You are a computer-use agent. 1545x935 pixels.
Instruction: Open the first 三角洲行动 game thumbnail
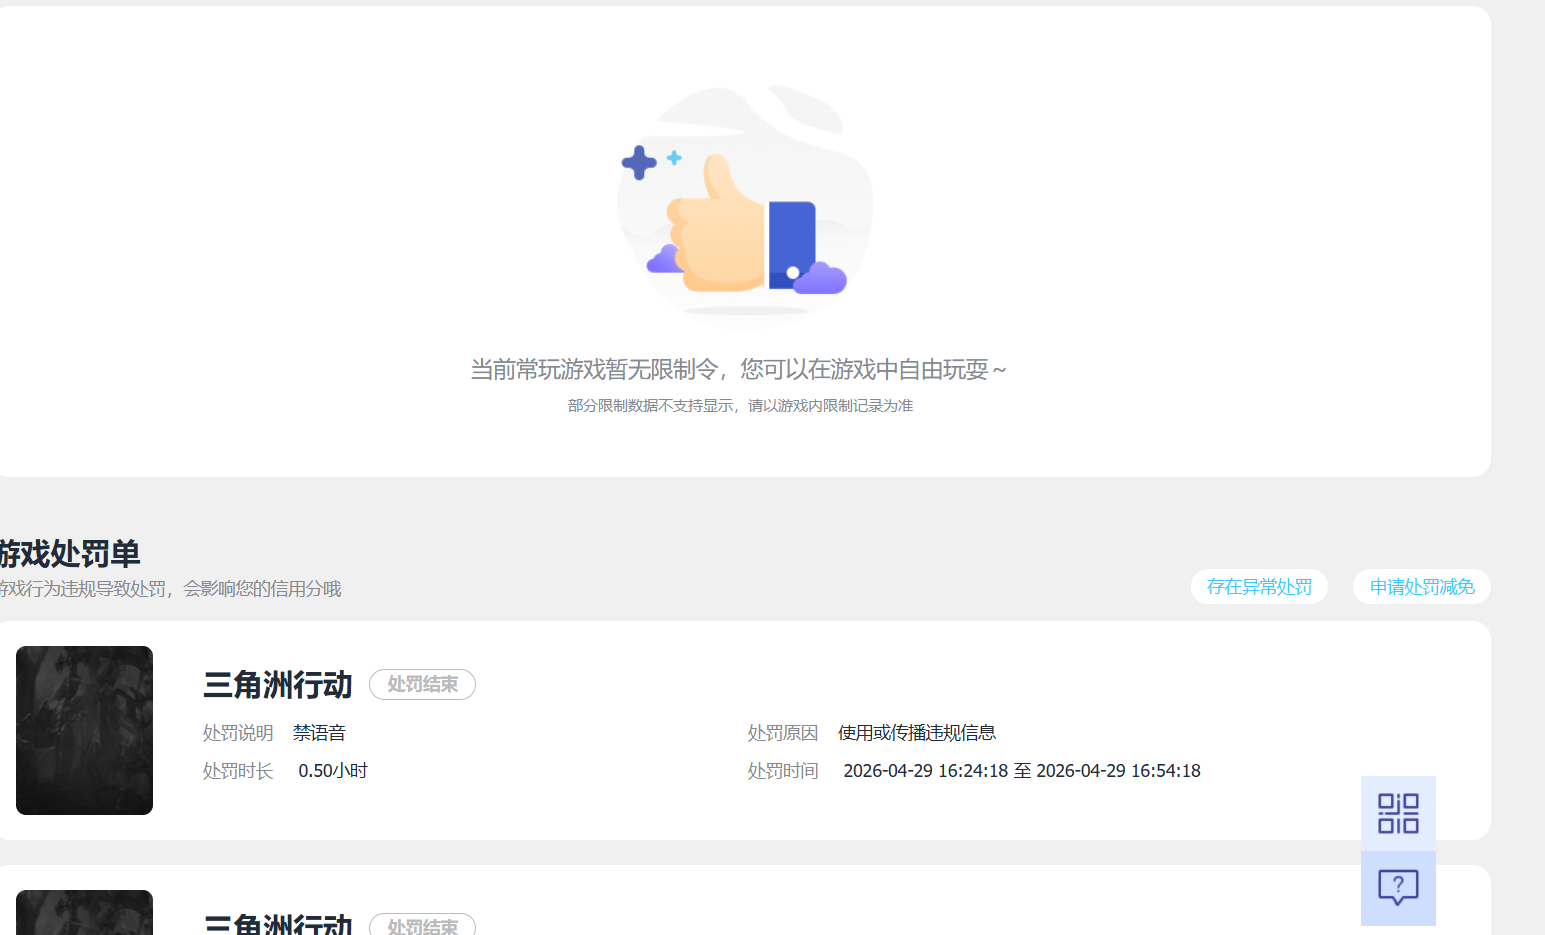[84, 730]
